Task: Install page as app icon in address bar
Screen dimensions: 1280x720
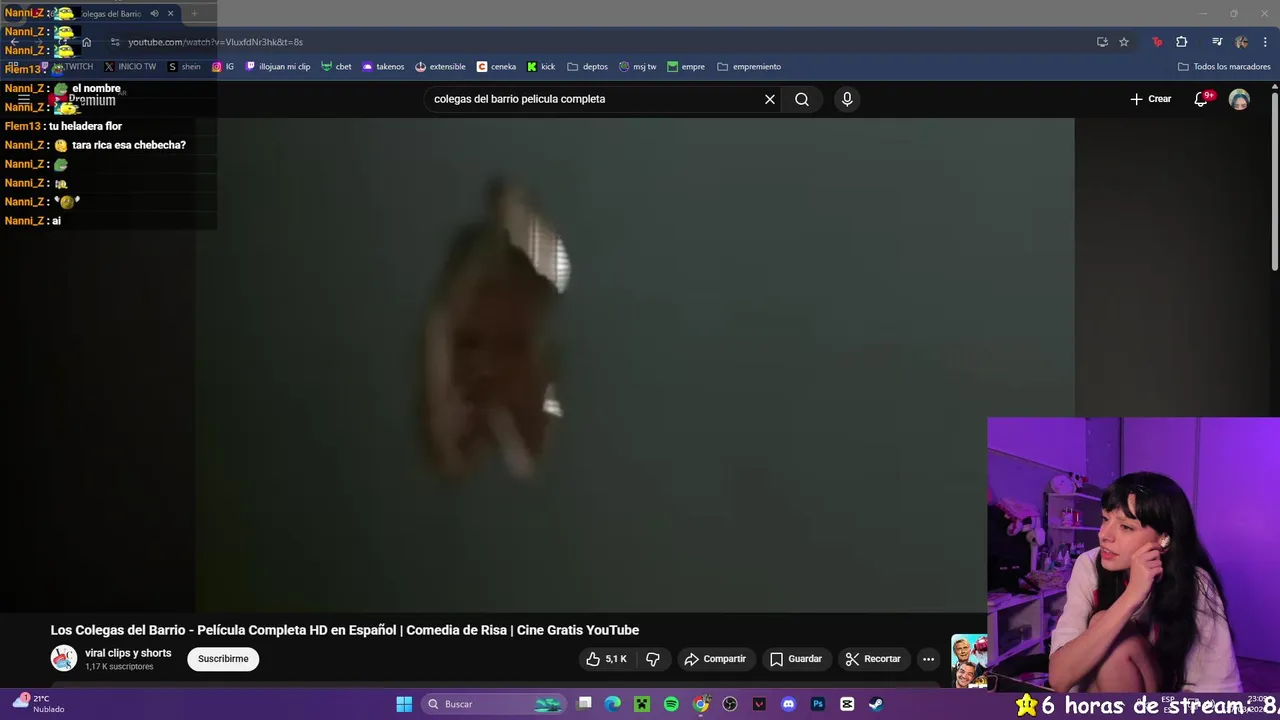Action: tap(1102, 42)
